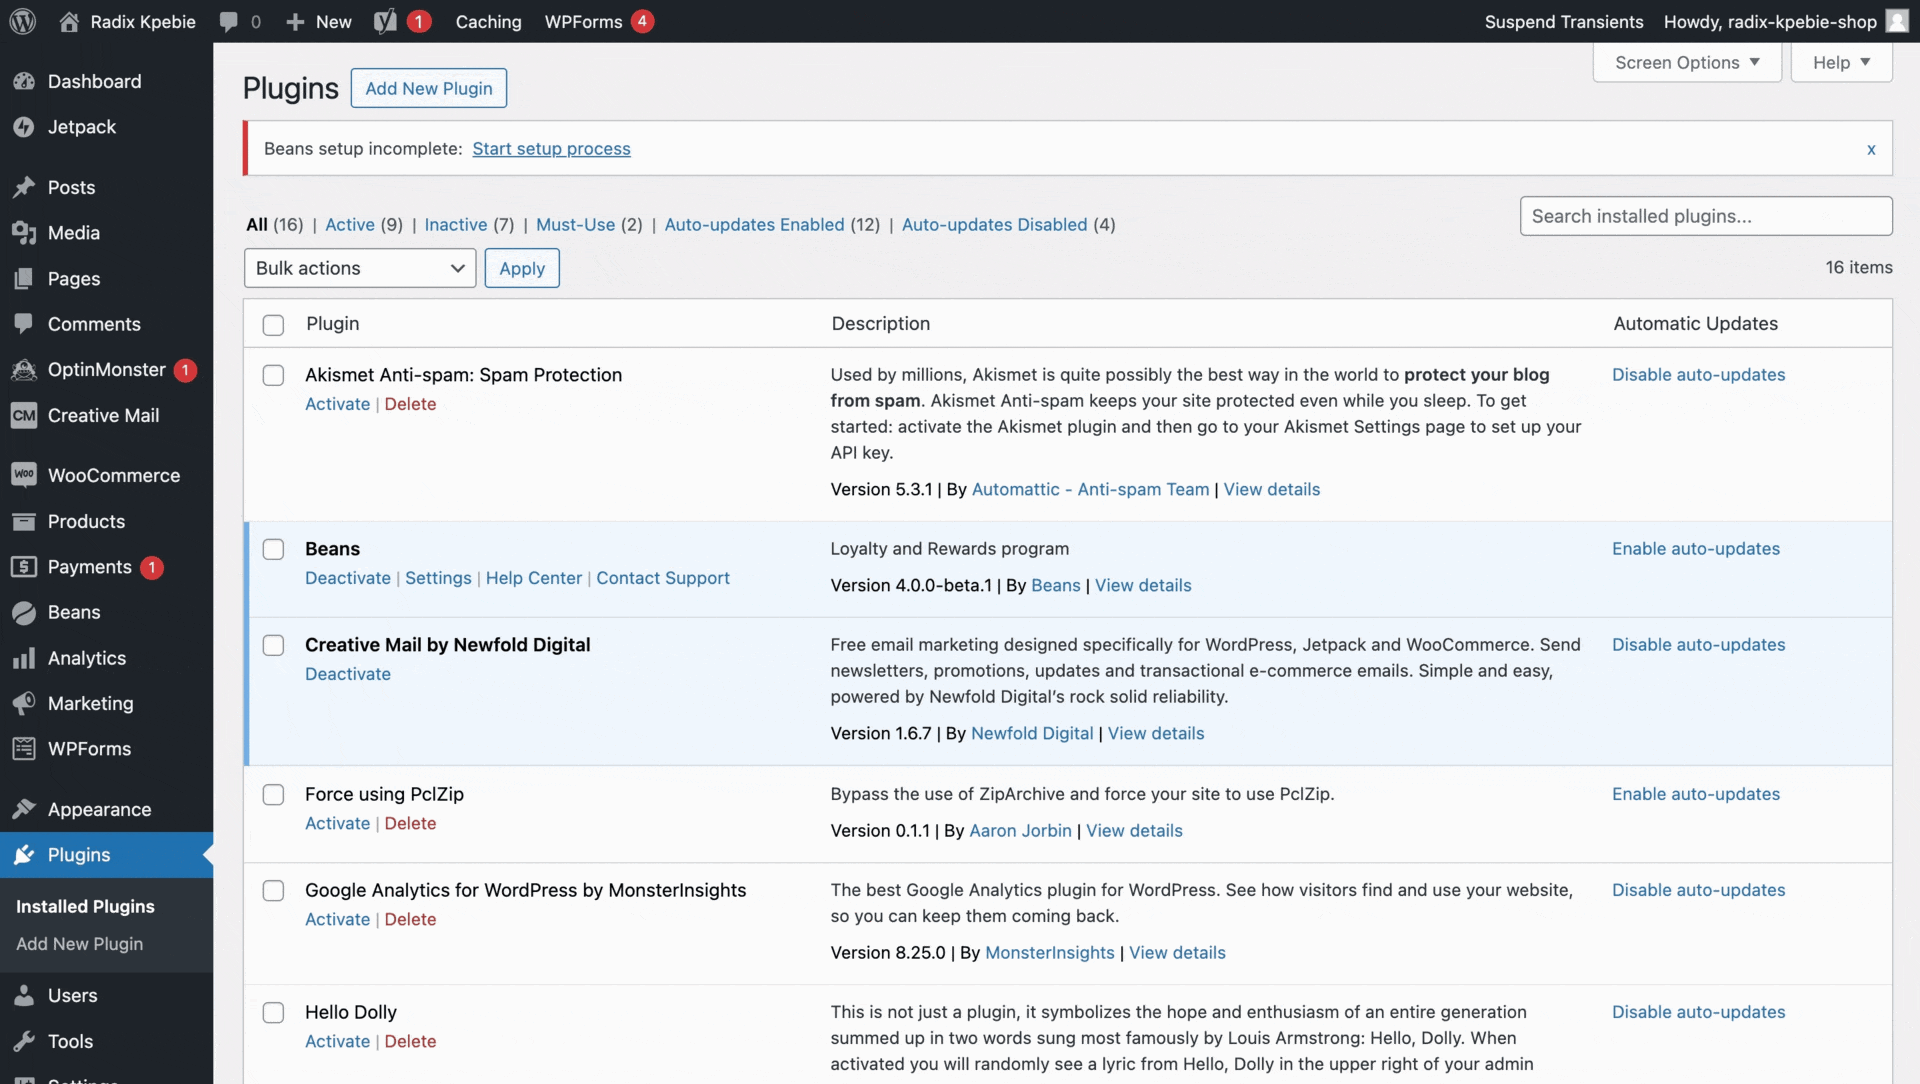Click the Posts pushpin icon
This screenshot has height=1084, width=1920.
(24, 187)
